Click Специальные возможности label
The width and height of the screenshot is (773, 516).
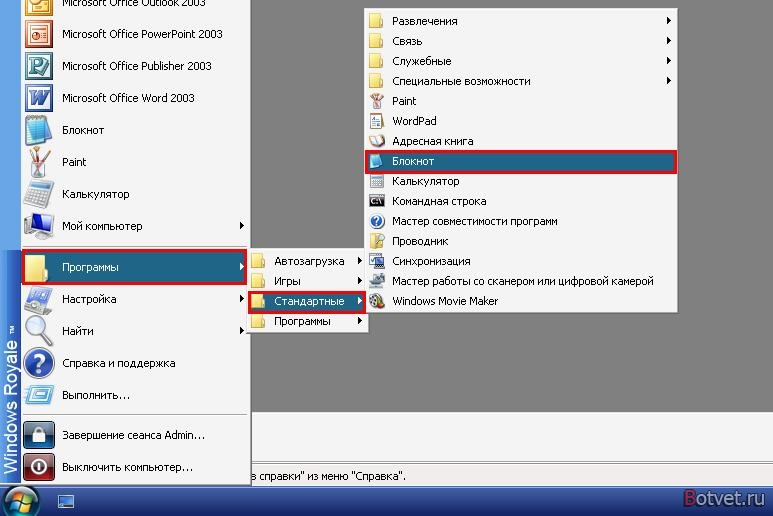461,81
